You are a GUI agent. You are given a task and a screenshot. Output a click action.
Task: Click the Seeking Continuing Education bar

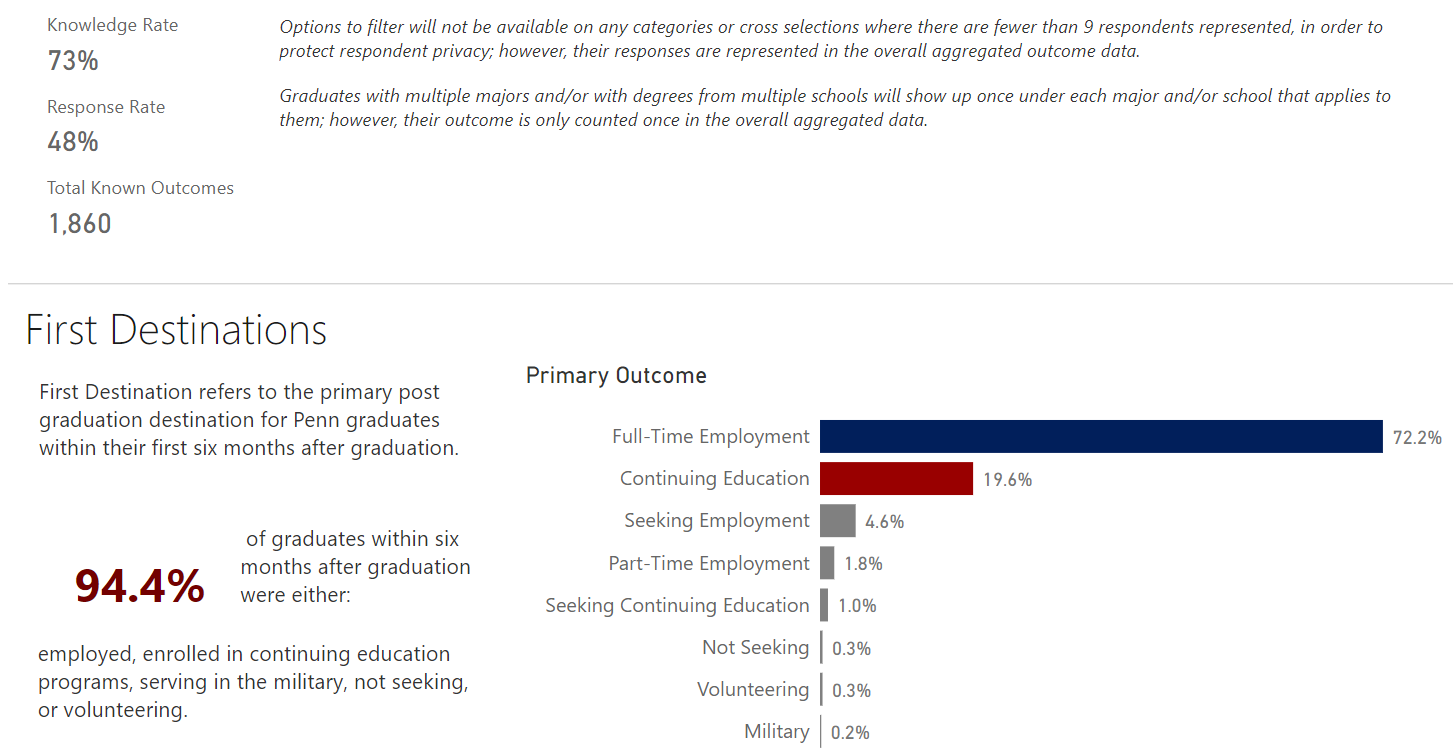[824, 605]
